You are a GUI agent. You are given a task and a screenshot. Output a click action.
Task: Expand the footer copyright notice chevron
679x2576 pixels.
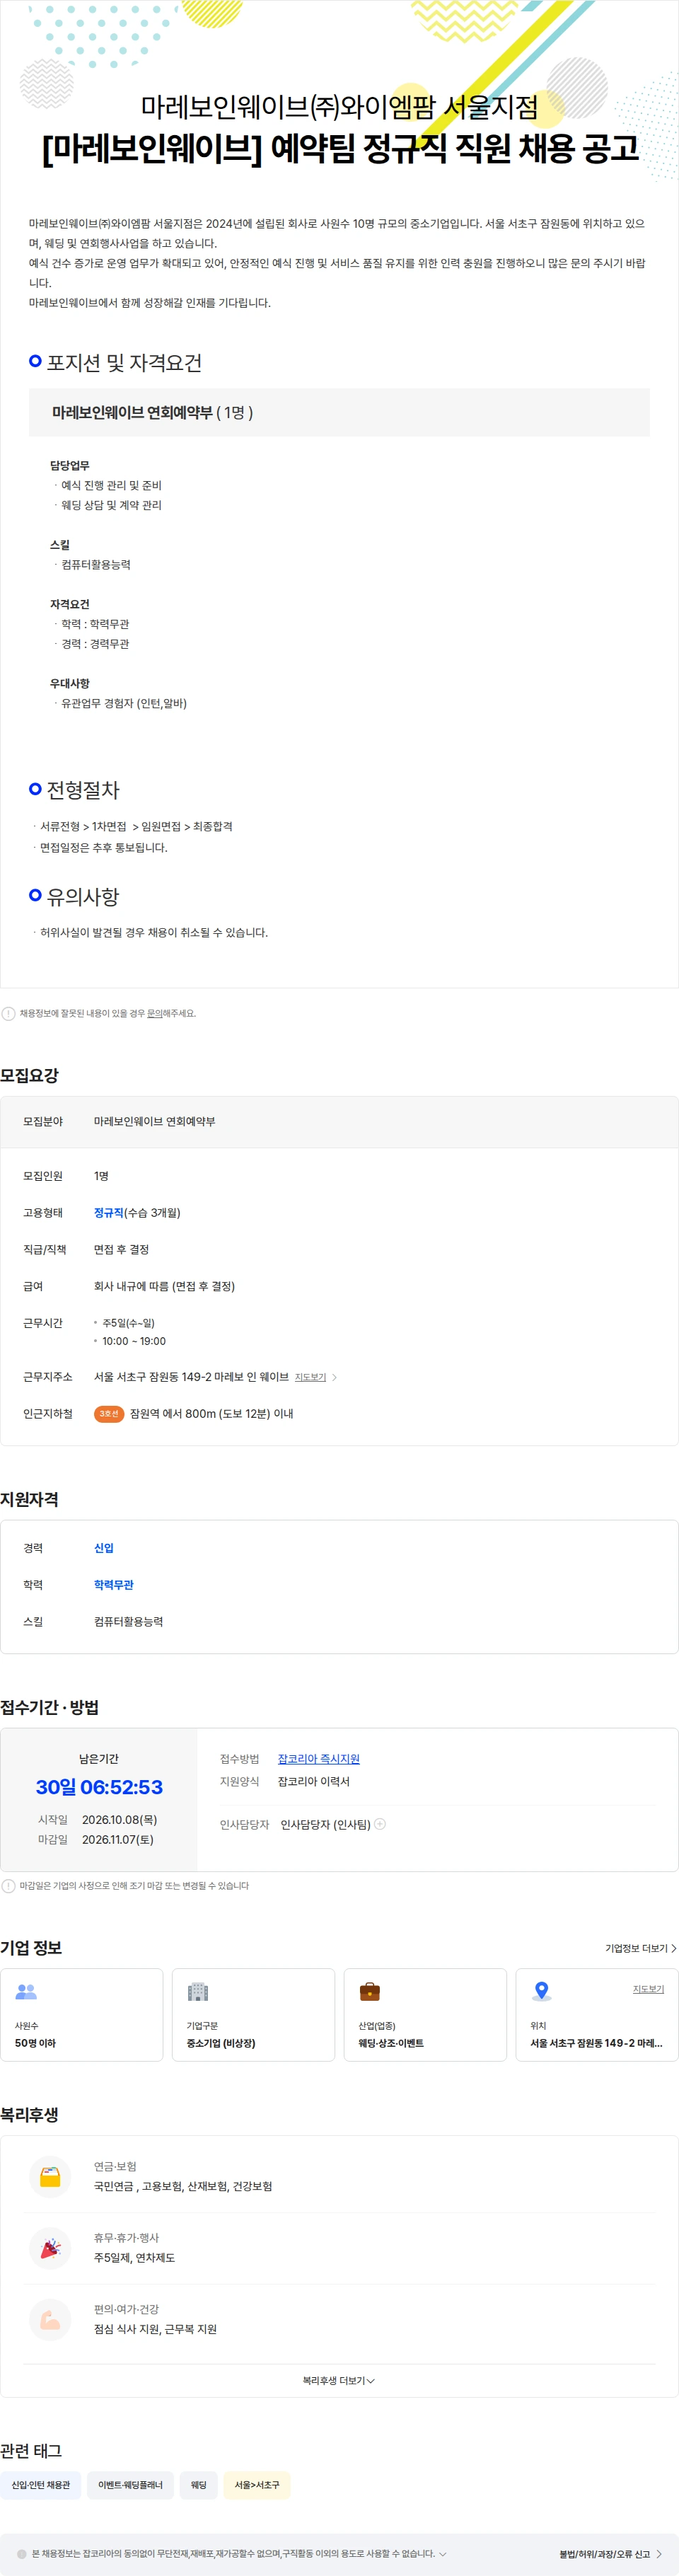pyautogui.click(x=443, y=2553)
